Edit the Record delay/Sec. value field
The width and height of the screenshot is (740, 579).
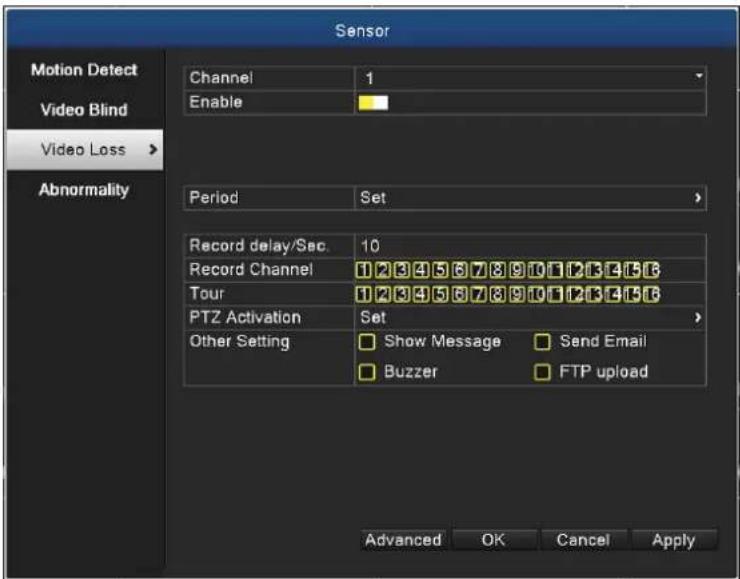pos(530,245)
